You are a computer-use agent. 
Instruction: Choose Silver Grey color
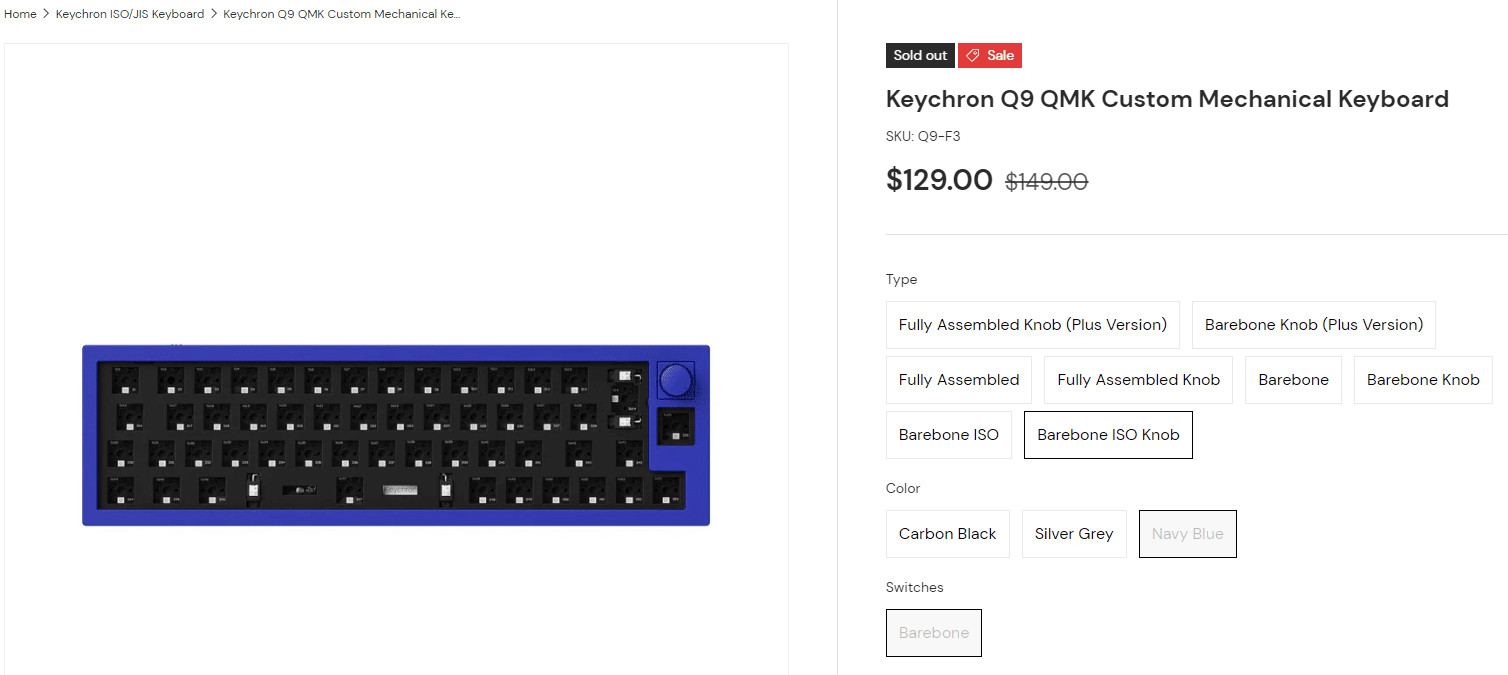click(1074, 534)
